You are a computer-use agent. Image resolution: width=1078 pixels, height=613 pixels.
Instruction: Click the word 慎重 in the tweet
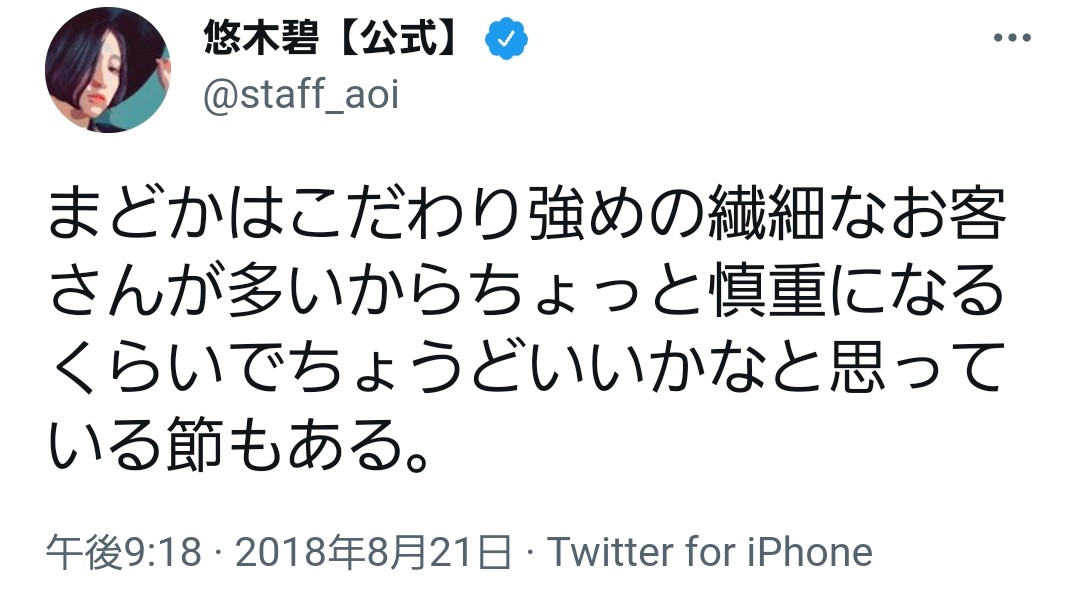point(769,291)
